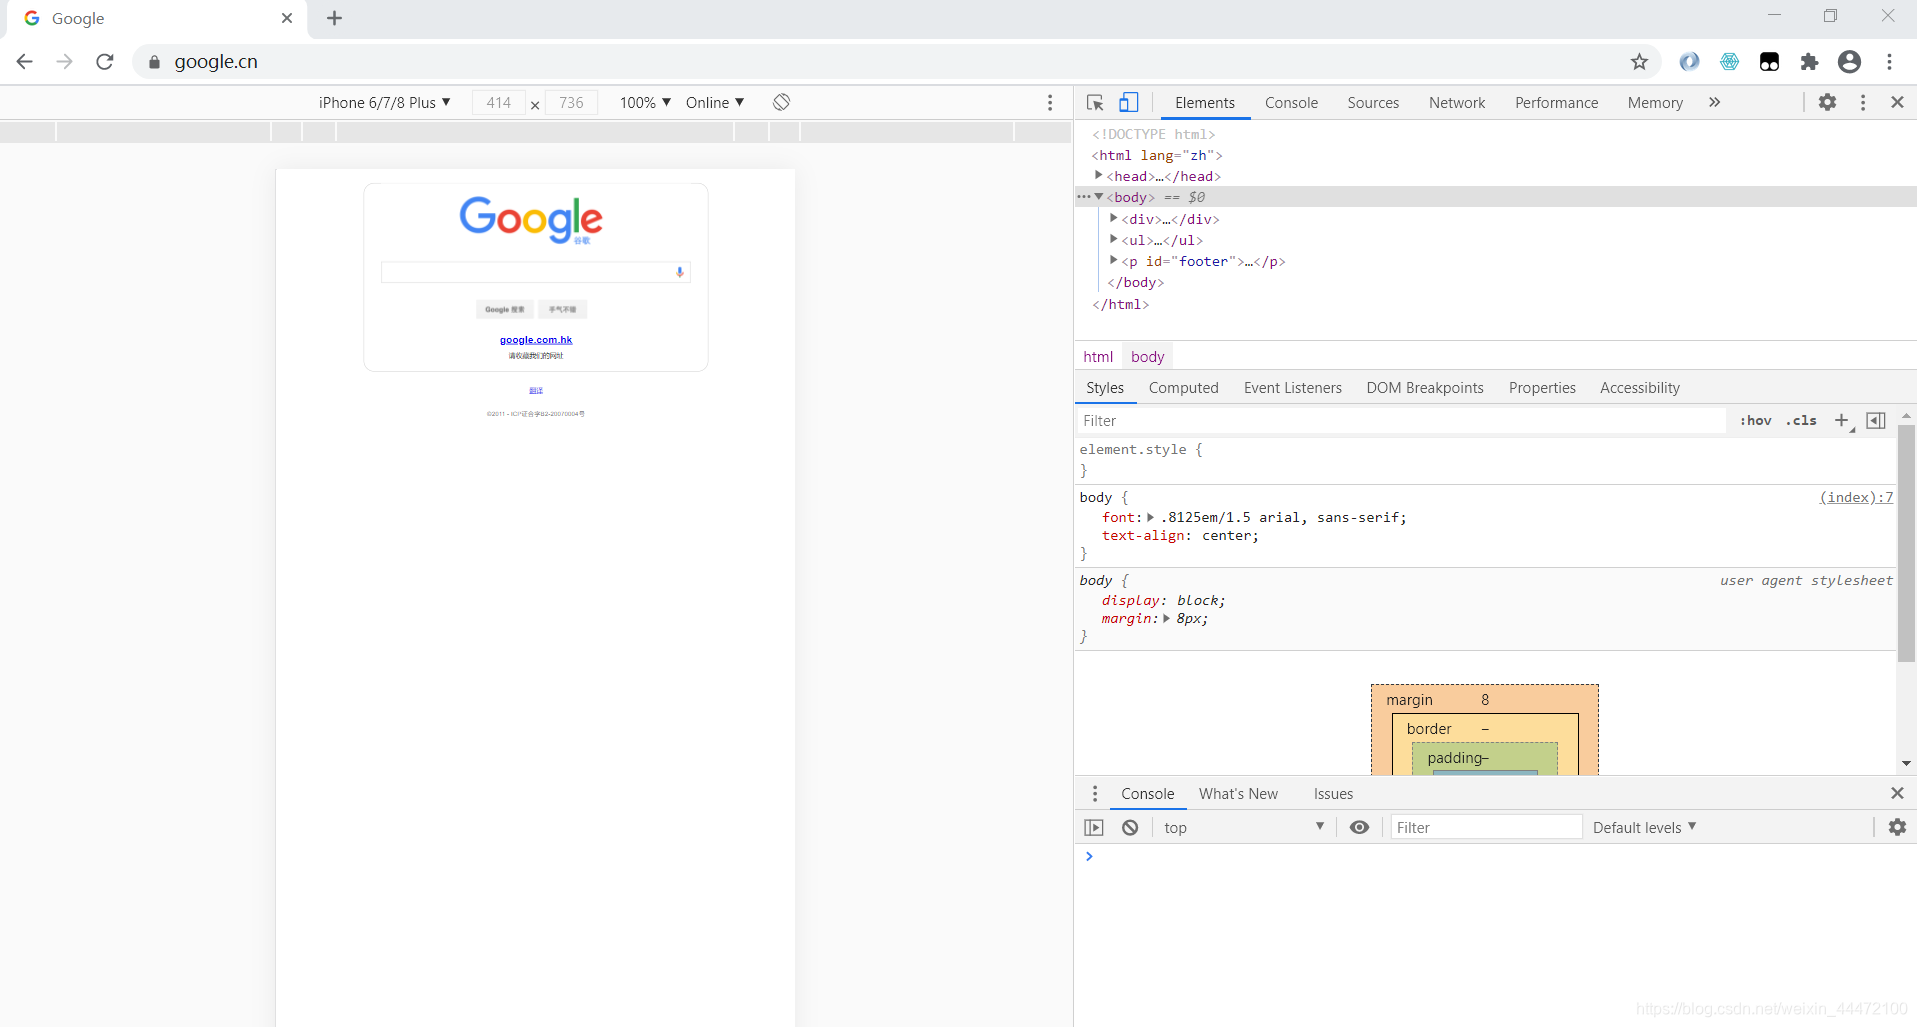This screenshot has width=1917, height=1027.
Task: Click the viewport height field 736
Action: (x=571, y=102)
